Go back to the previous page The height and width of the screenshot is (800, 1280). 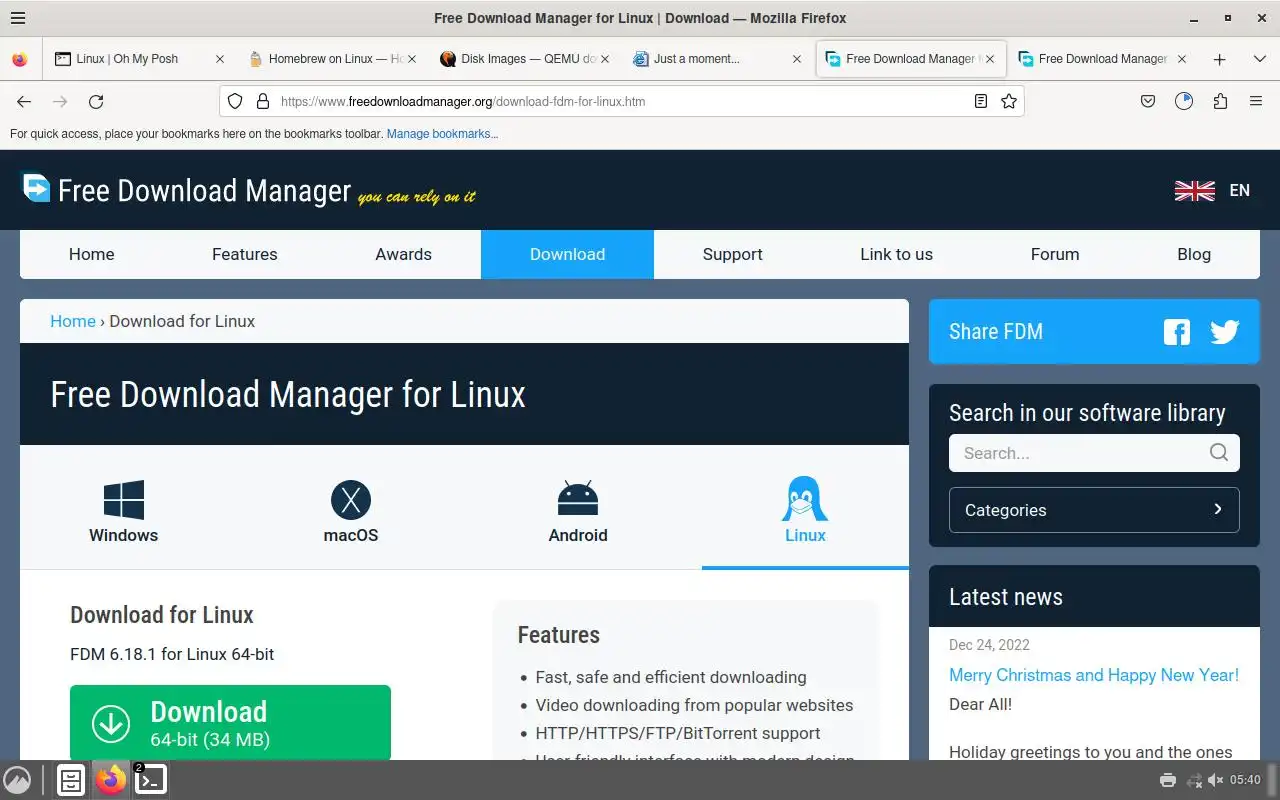(x=24, y=101)
